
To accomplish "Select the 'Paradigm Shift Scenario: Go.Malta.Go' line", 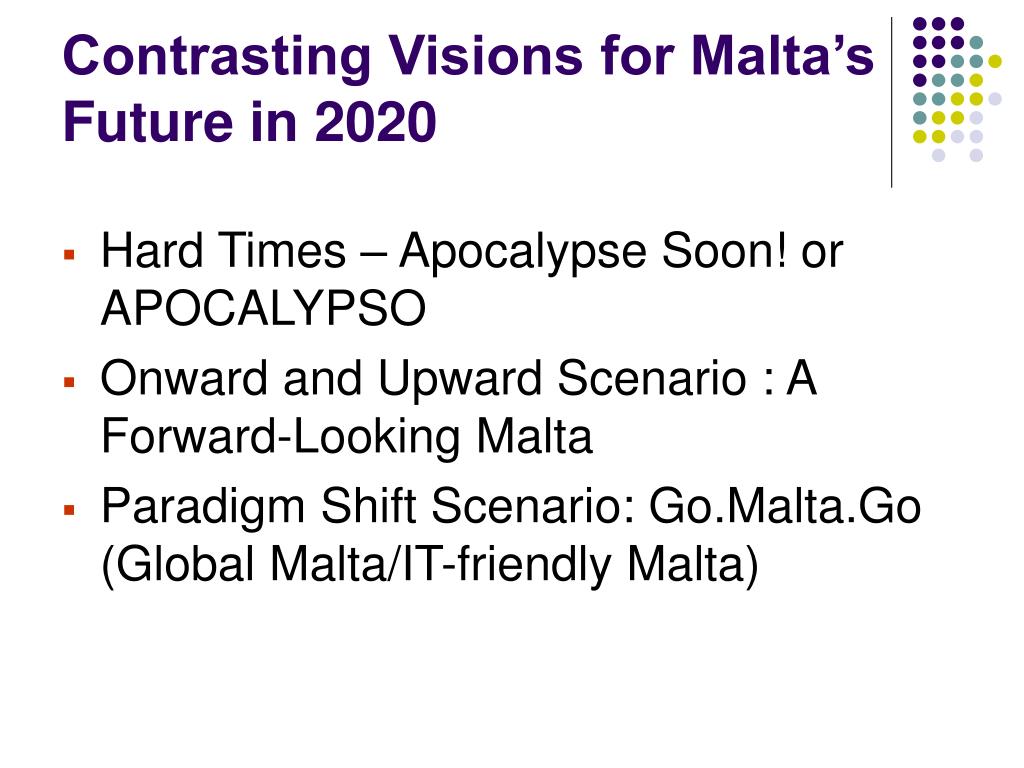I will (x=511, y=507).
